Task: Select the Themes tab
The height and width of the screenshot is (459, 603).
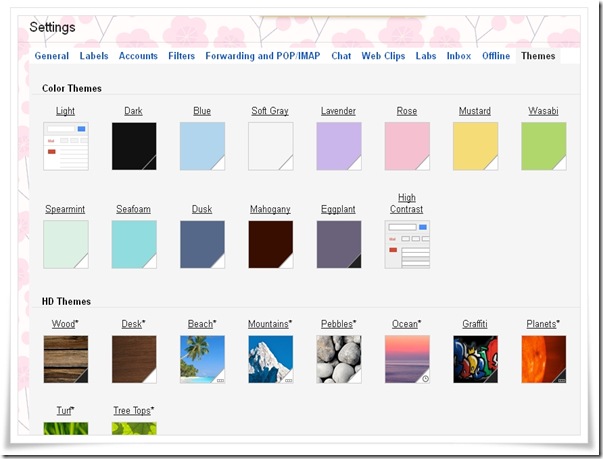Action: click(x=538, y=56)
